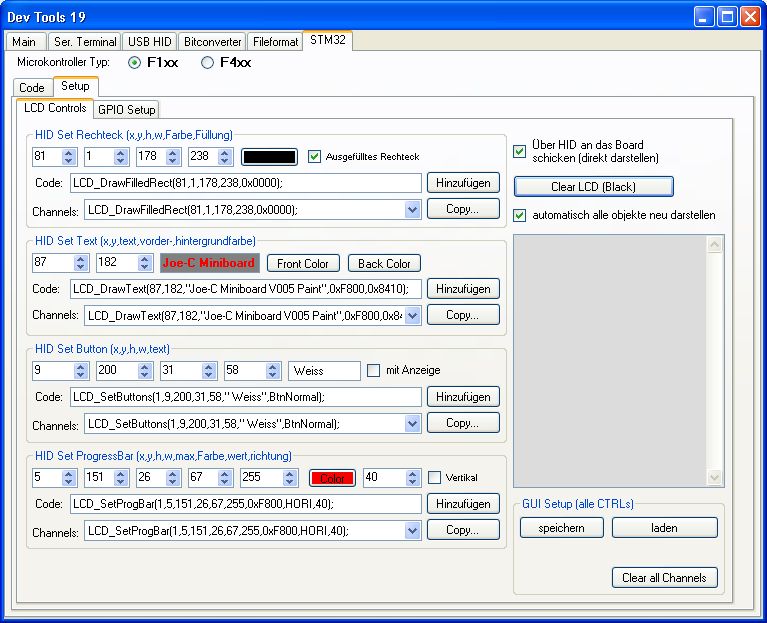
Task: Switch to the Bitconverter tab
Action: (x=213, y=42)
